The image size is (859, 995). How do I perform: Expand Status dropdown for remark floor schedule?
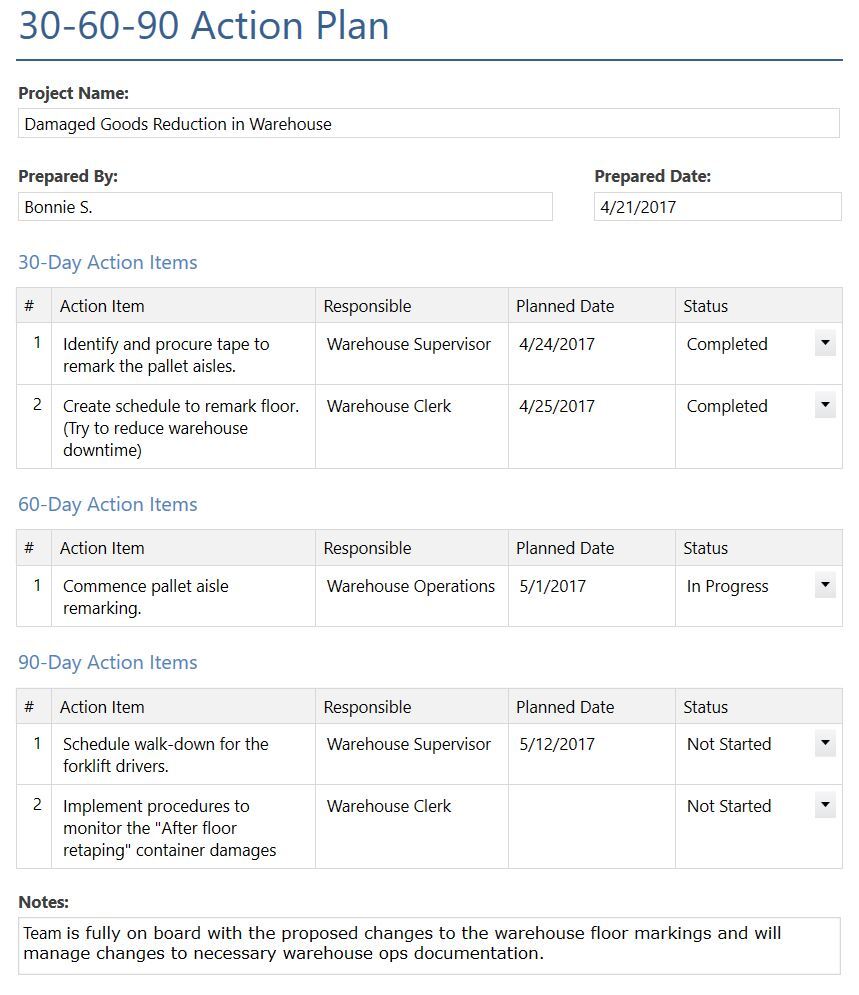pos(825,406)
